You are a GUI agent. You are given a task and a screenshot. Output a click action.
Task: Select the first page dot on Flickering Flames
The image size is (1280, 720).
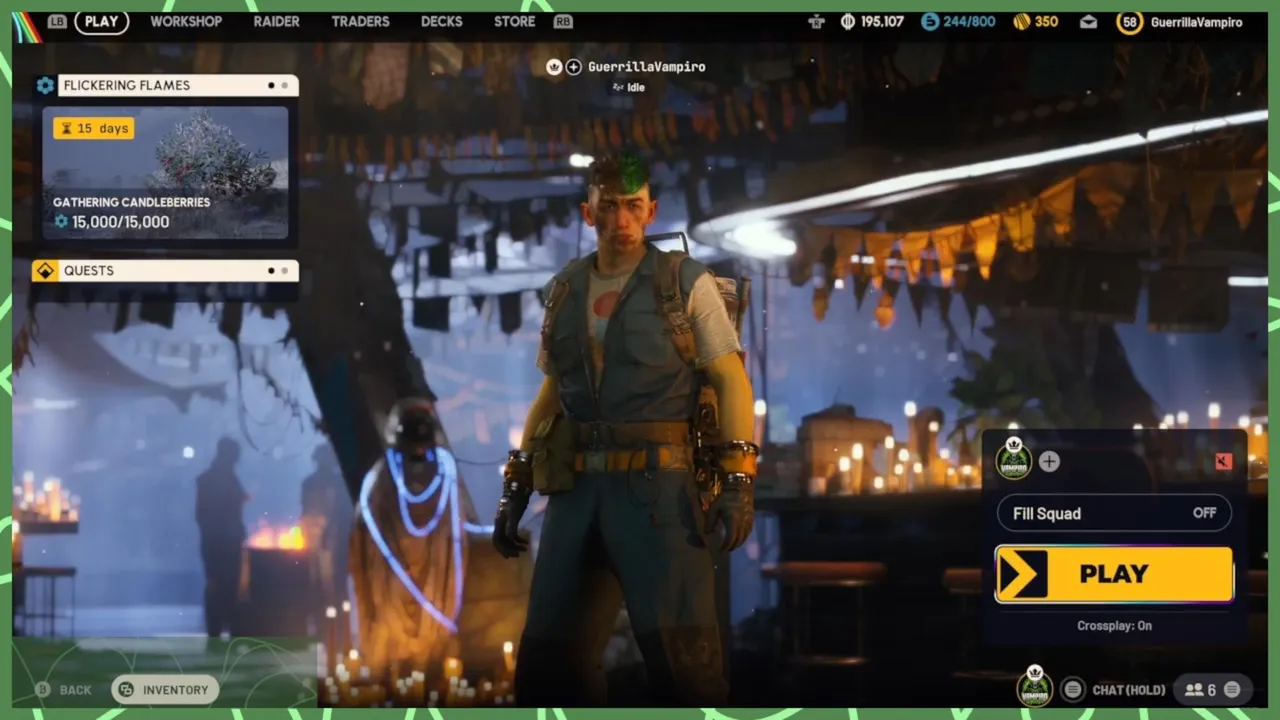click(271, 85)
